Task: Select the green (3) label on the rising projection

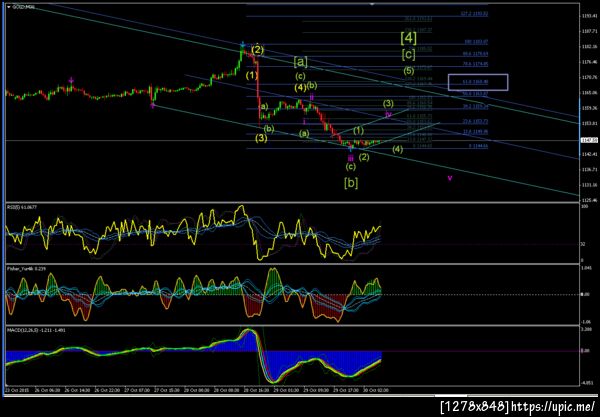Action: coord(388,103)
